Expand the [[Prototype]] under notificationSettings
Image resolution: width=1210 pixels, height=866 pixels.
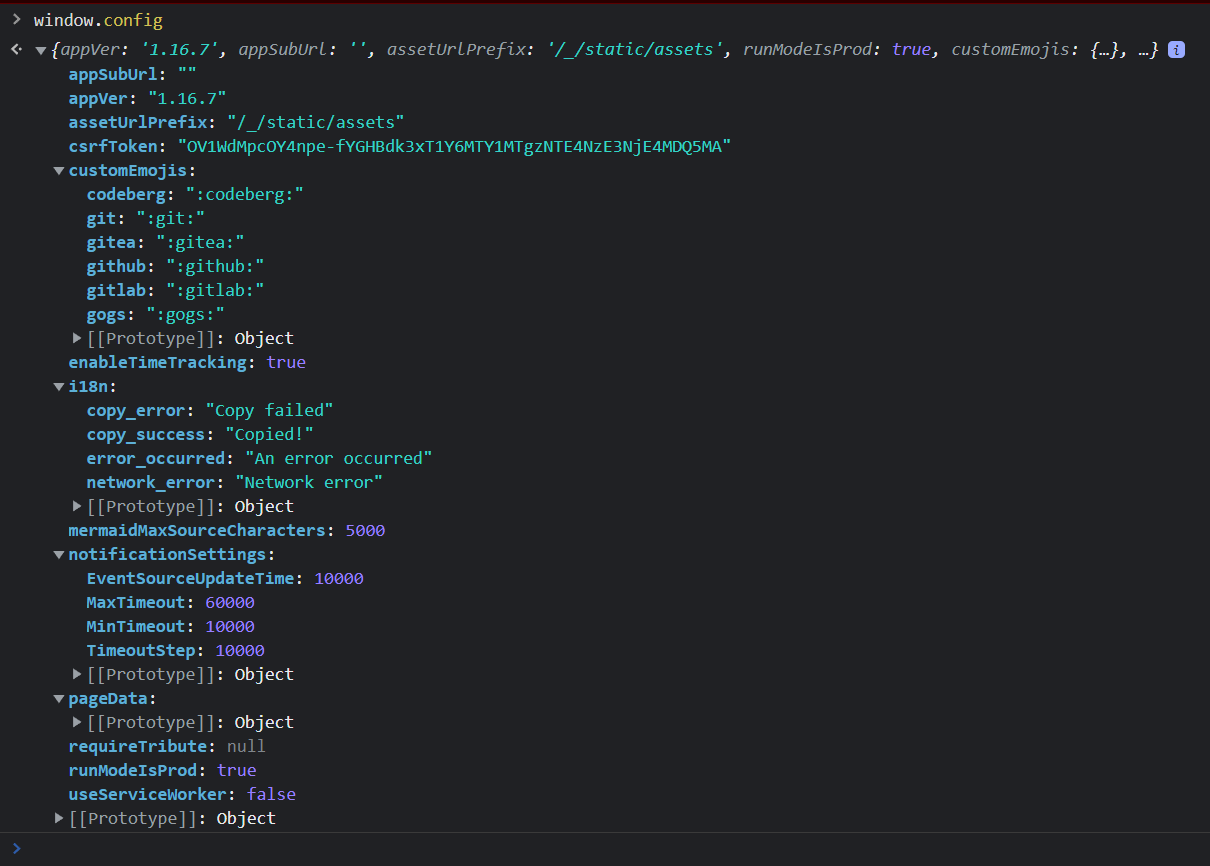tap(77, 674)
